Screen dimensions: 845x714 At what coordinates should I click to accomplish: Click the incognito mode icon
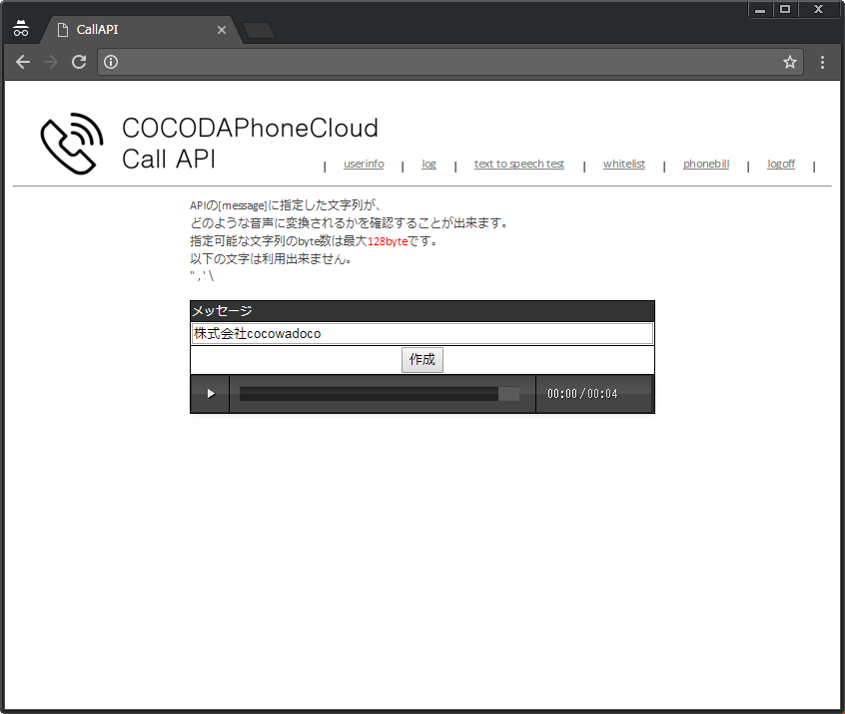coord(21,29)
